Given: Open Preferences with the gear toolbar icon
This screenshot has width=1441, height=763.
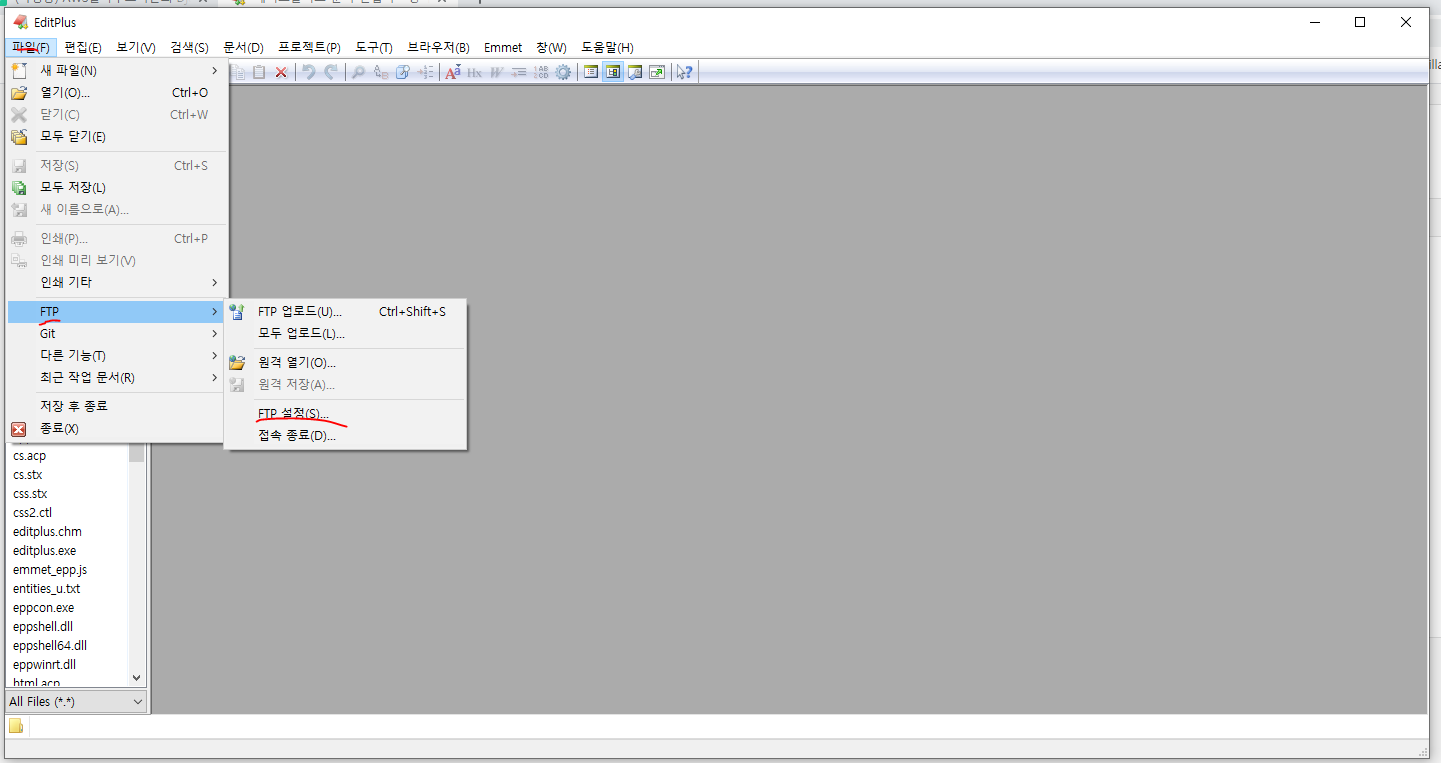Looking at the screenshot, I should (x=563, y=72).
